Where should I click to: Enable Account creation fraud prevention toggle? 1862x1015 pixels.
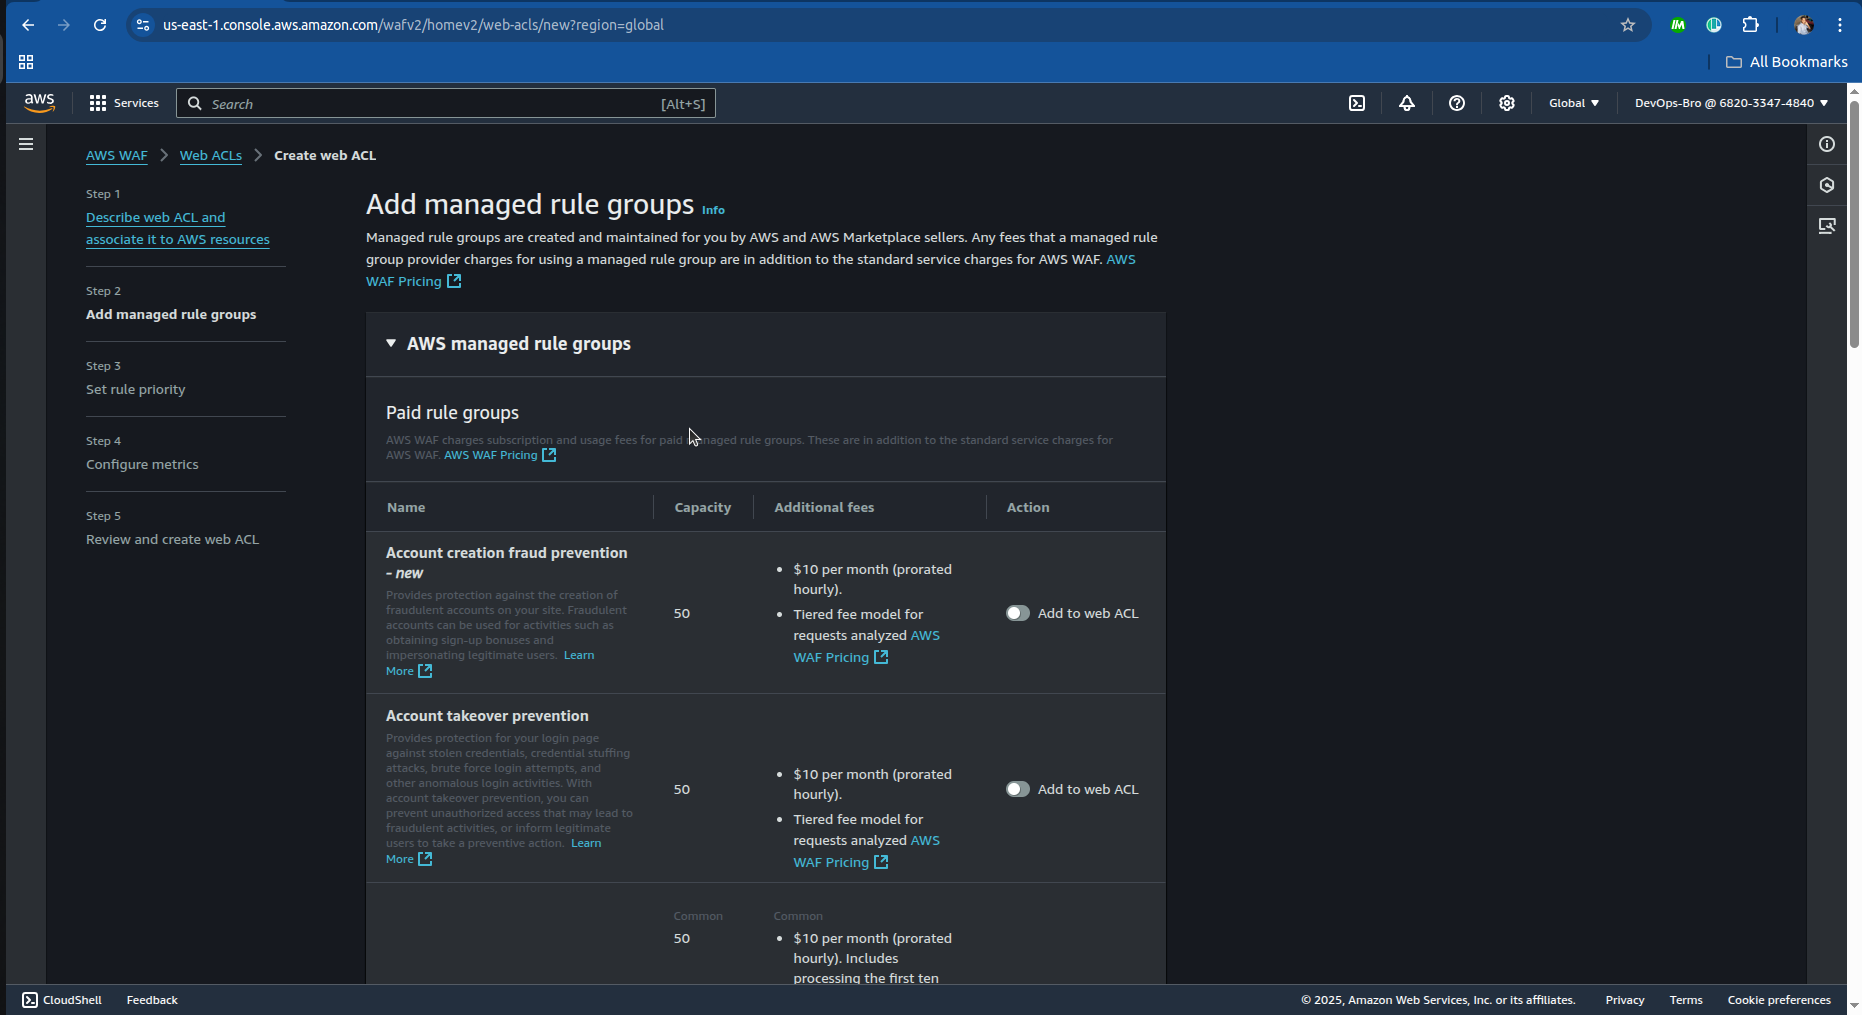(1018, 613)
